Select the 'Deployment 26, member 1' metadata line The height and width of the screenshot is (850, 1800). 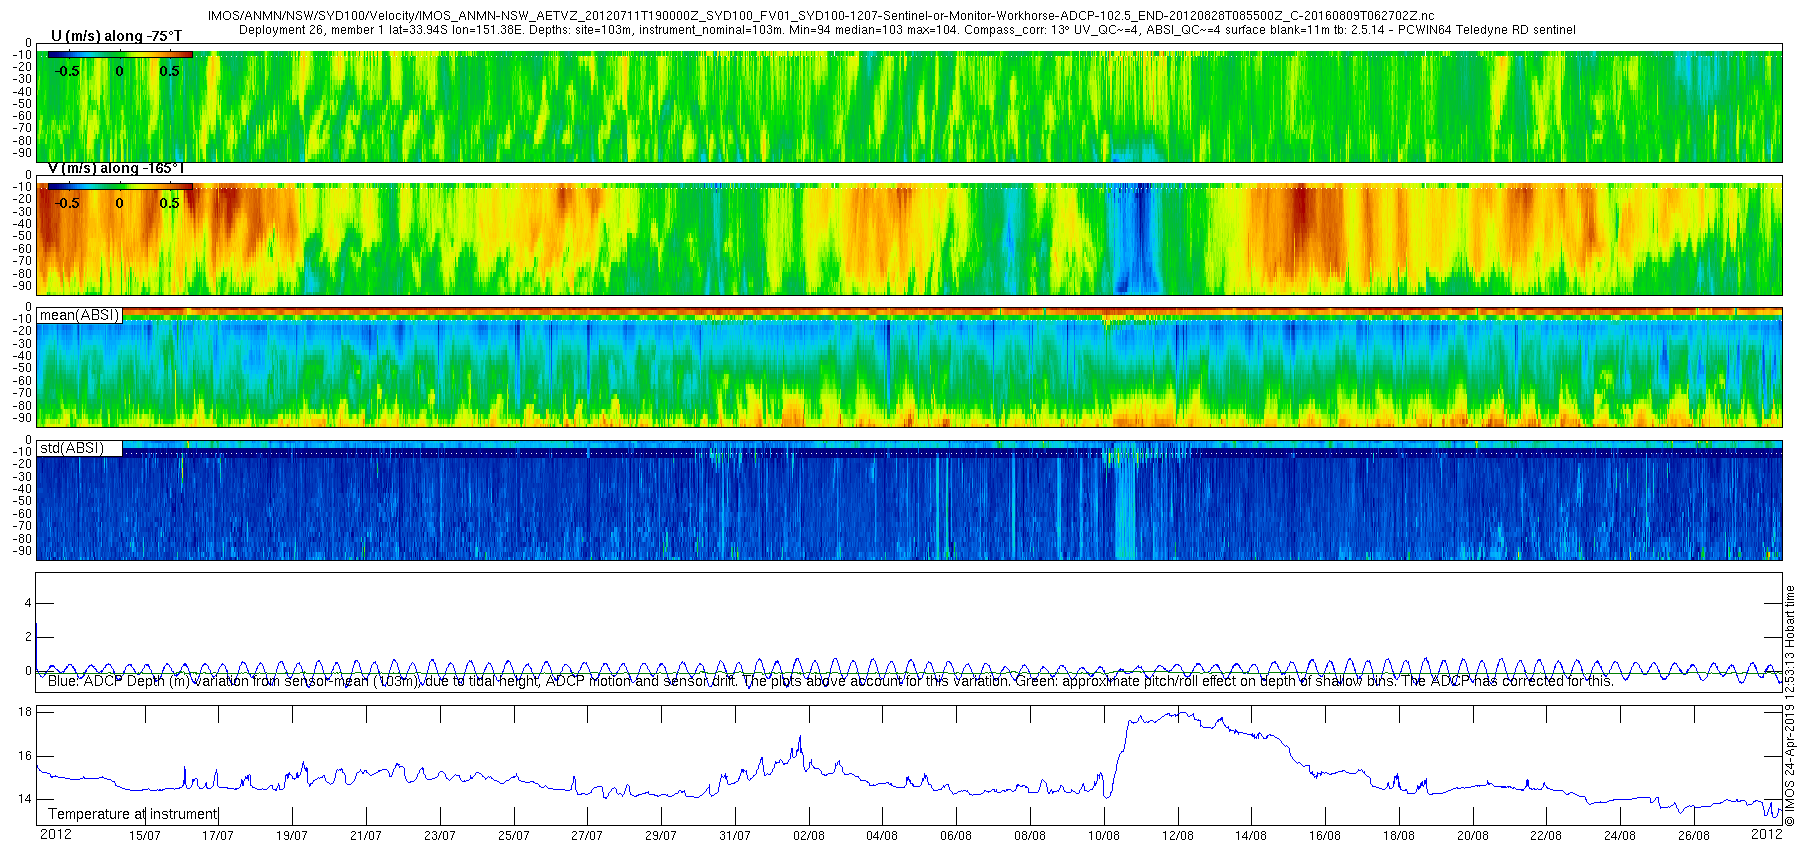coord(907,30)
